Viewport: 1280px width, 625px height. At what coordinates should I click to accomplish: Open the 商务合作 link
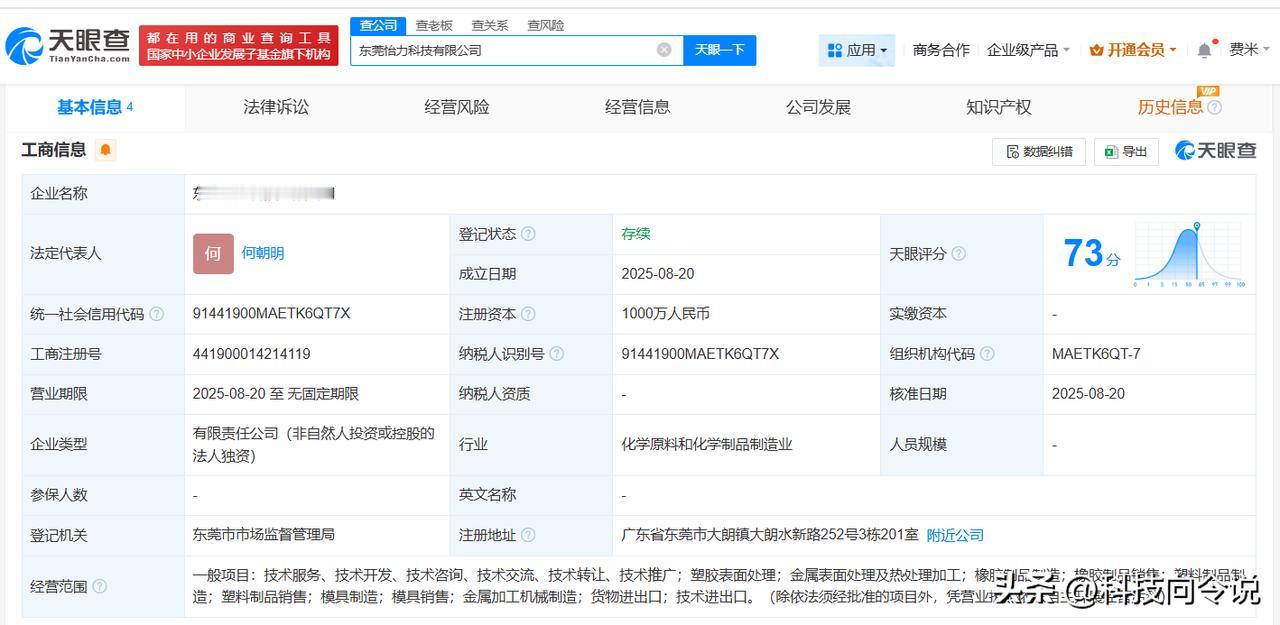[x=941, y=50]
